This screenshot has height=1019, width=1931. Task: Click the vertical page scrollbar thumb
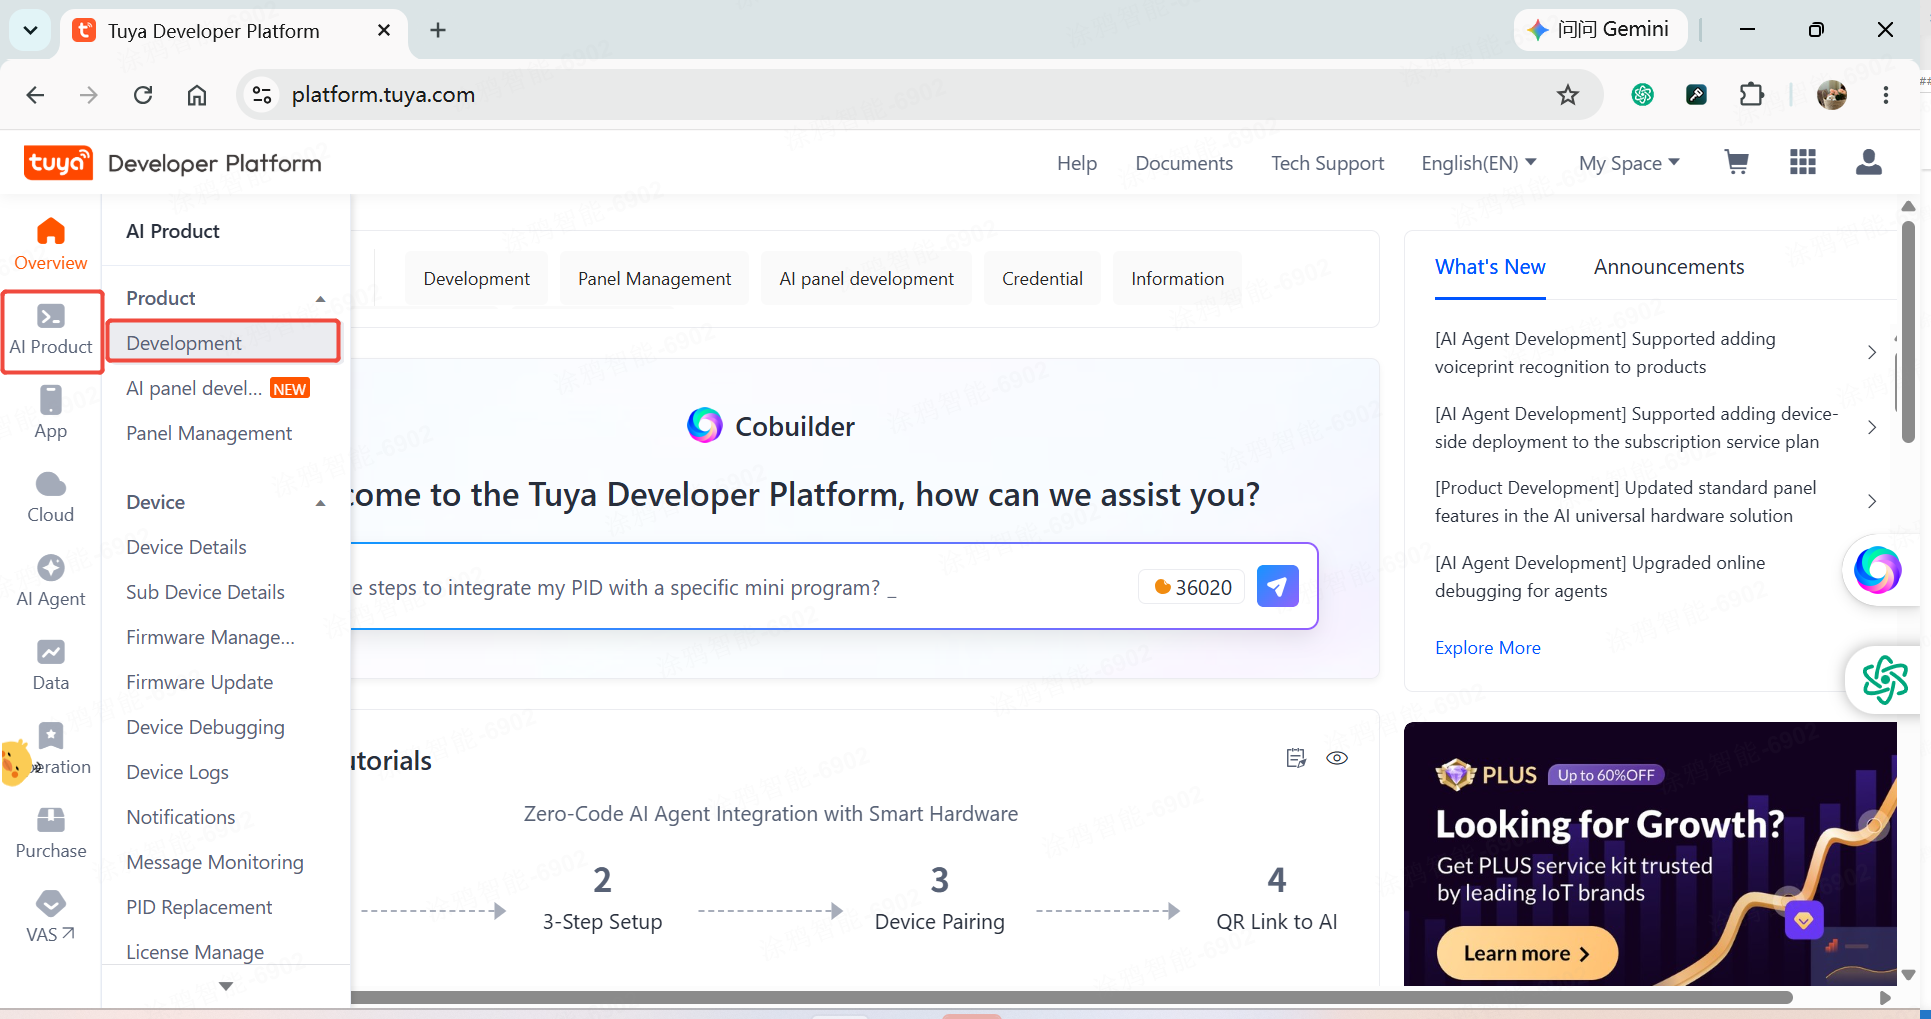click(x=1908, y=332)
